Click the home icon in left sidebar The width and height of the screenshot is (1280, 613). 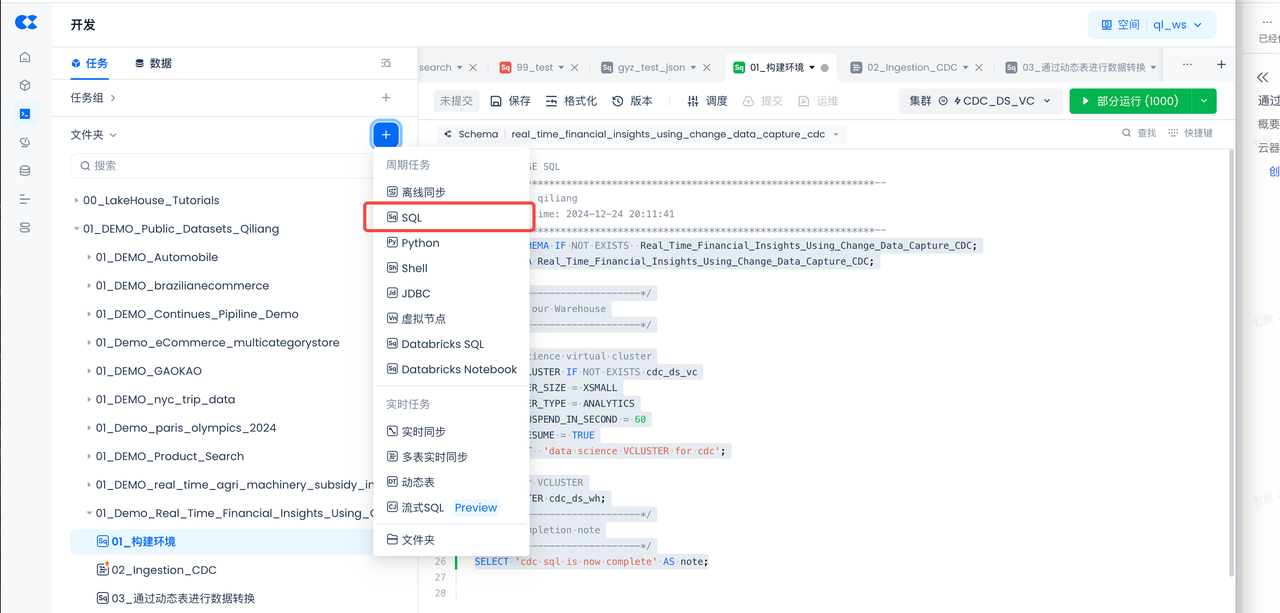coord(25,58)
